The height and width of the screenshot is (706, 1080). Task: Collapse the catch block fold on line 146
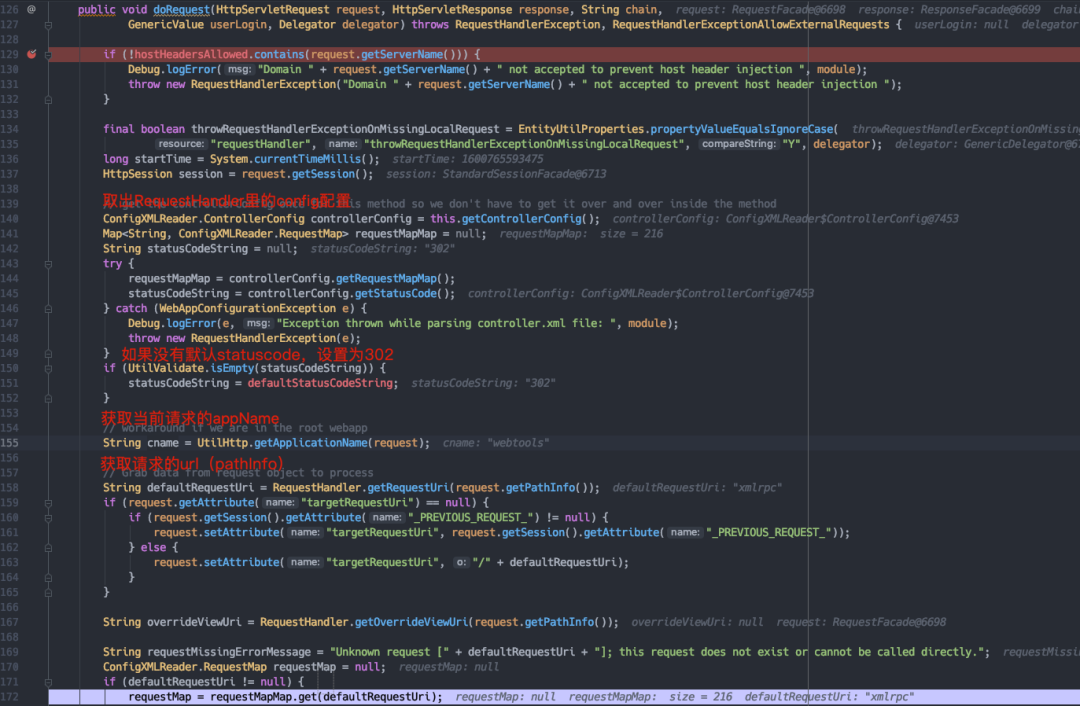click(x=48, y=309)
